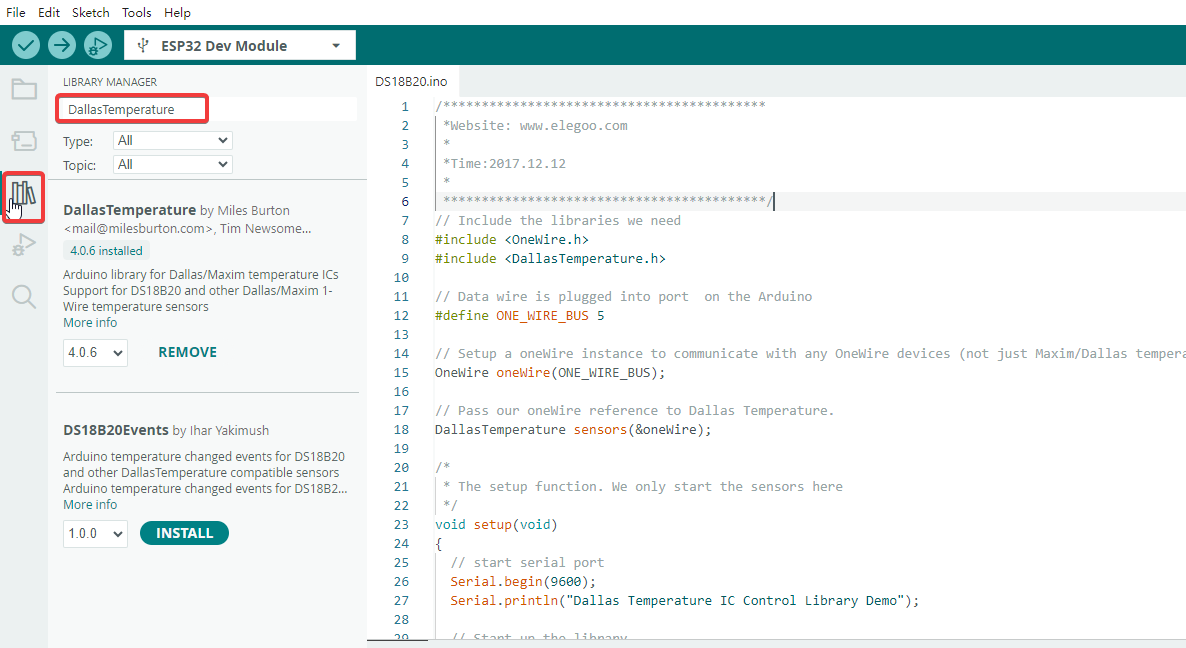Image resolution: width=1186 pixels, height=648 pixels.
Task: Click the OneWire oneWire(ONE_WIRE_BUS); line
Action: pos(551,373)
